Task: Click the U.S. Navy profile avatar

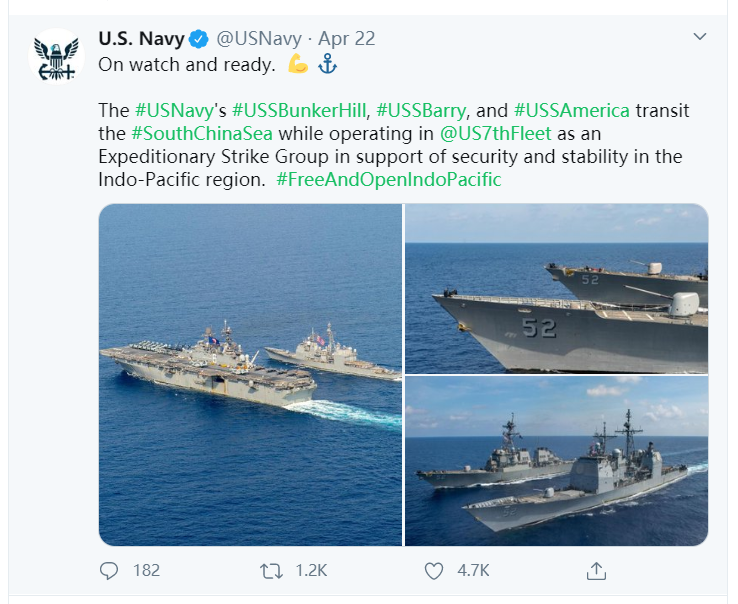Action: (56, 56)
